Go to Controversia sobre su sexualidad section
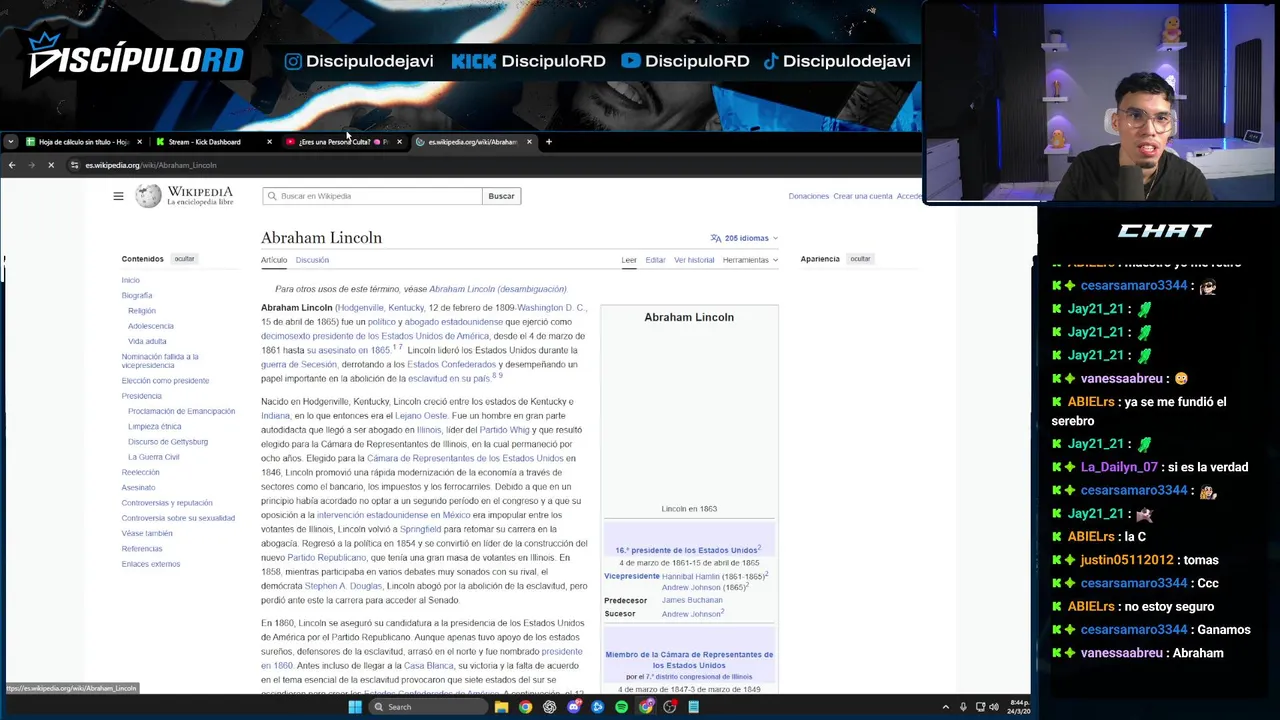1280x720 pixels. click(x=178, y=518)
